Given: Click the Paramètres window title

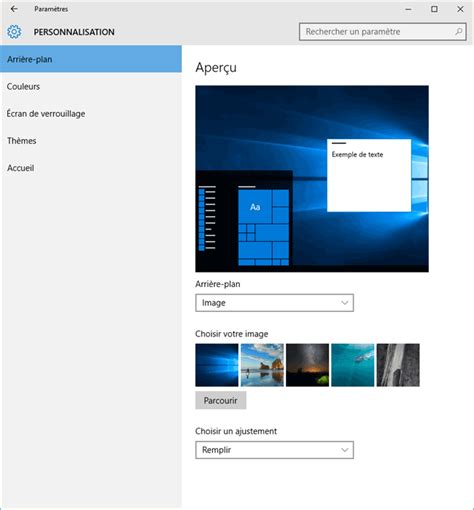Looking at the screenshot, I should click(51, 9).
